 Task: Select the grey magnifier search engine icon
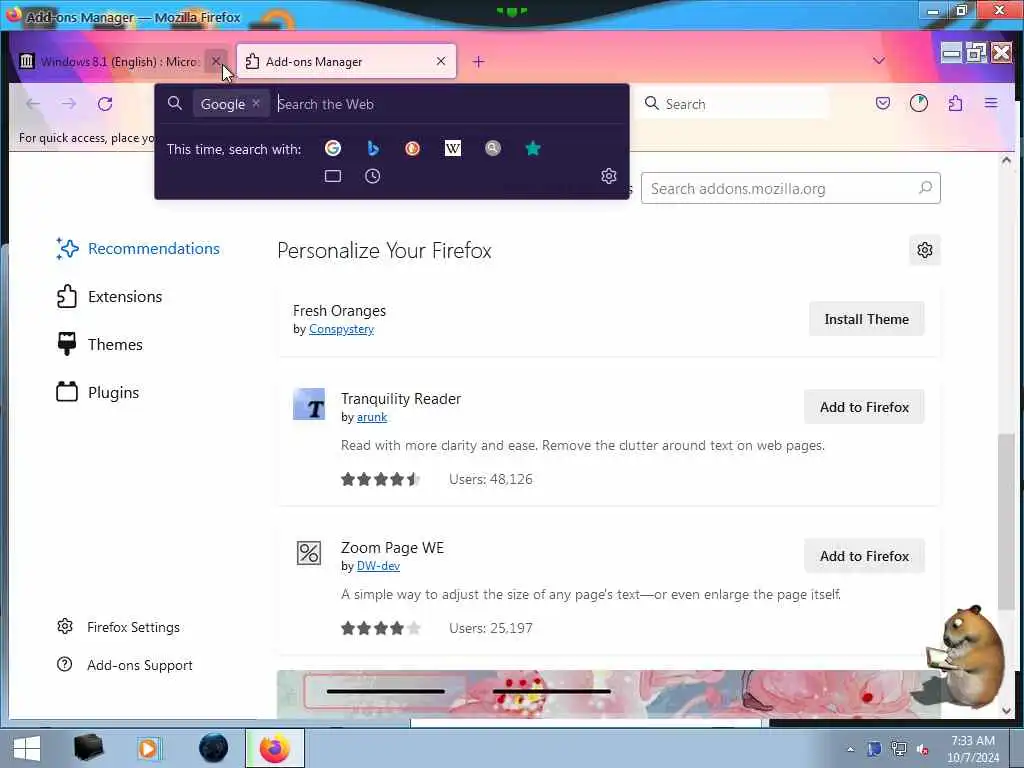[492, 149]
